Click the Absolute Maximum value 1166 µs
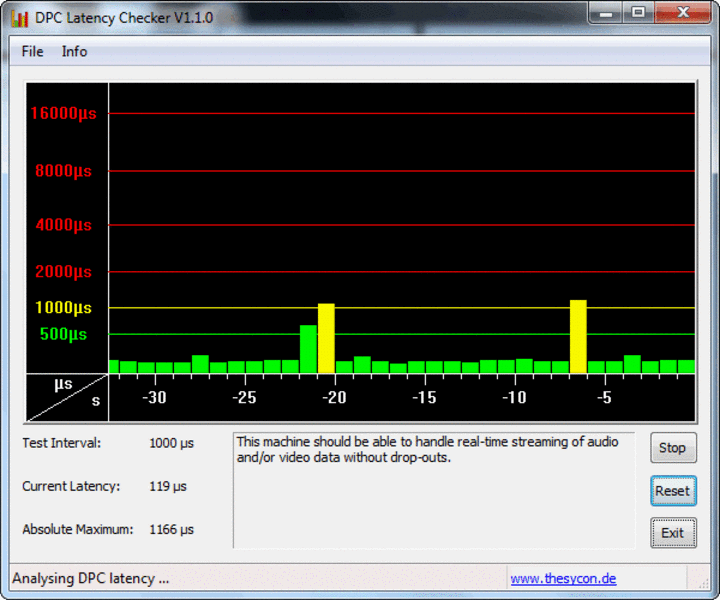 point(171,529)
